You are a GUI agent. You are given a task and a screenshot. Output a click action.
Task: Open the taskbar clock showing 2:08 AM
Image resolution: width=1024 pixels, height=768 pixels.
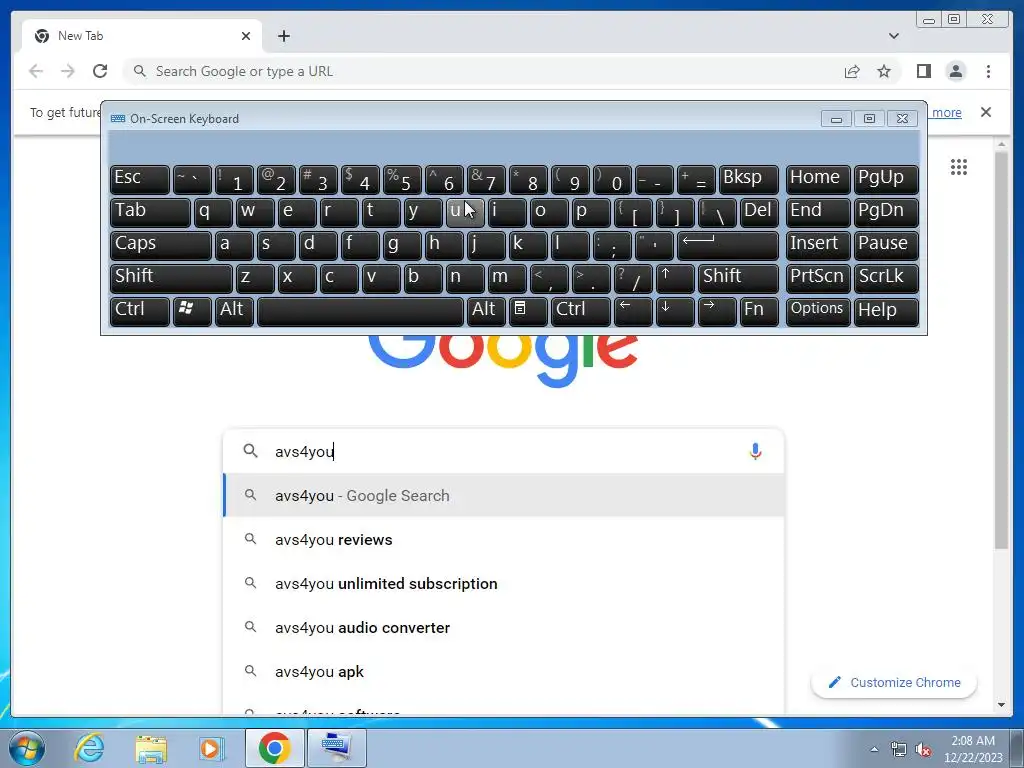(x=973, y=749)
